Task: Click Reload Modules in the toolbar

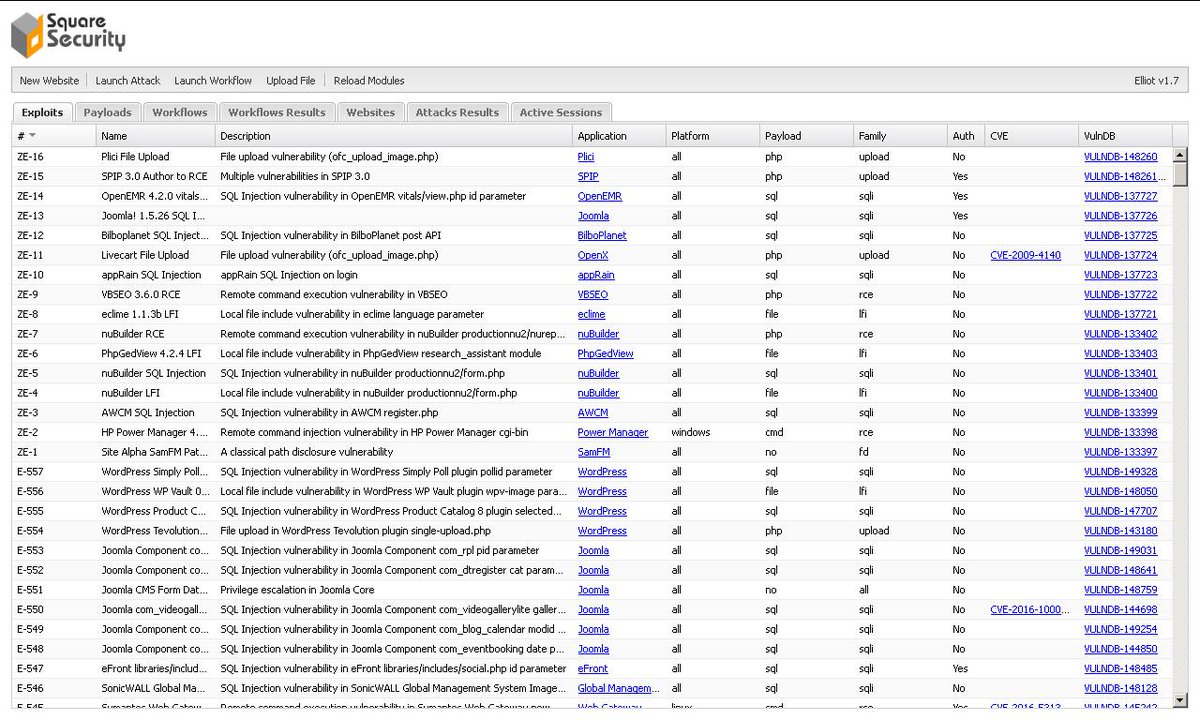Action: [369, 80]
